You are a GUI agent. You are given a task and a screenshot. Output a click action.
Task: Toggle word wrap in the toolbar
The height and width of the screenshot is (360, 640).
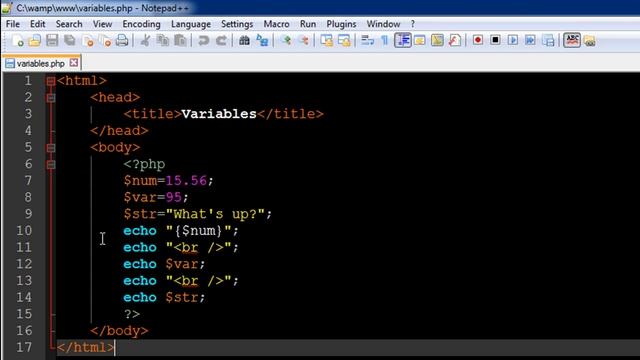(x=367, y=40)
